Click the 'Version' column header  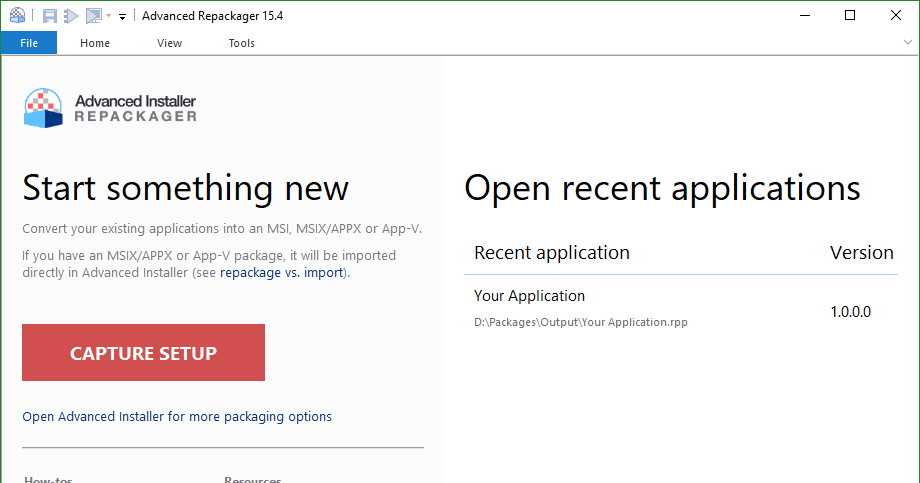(x=861, y=253)
